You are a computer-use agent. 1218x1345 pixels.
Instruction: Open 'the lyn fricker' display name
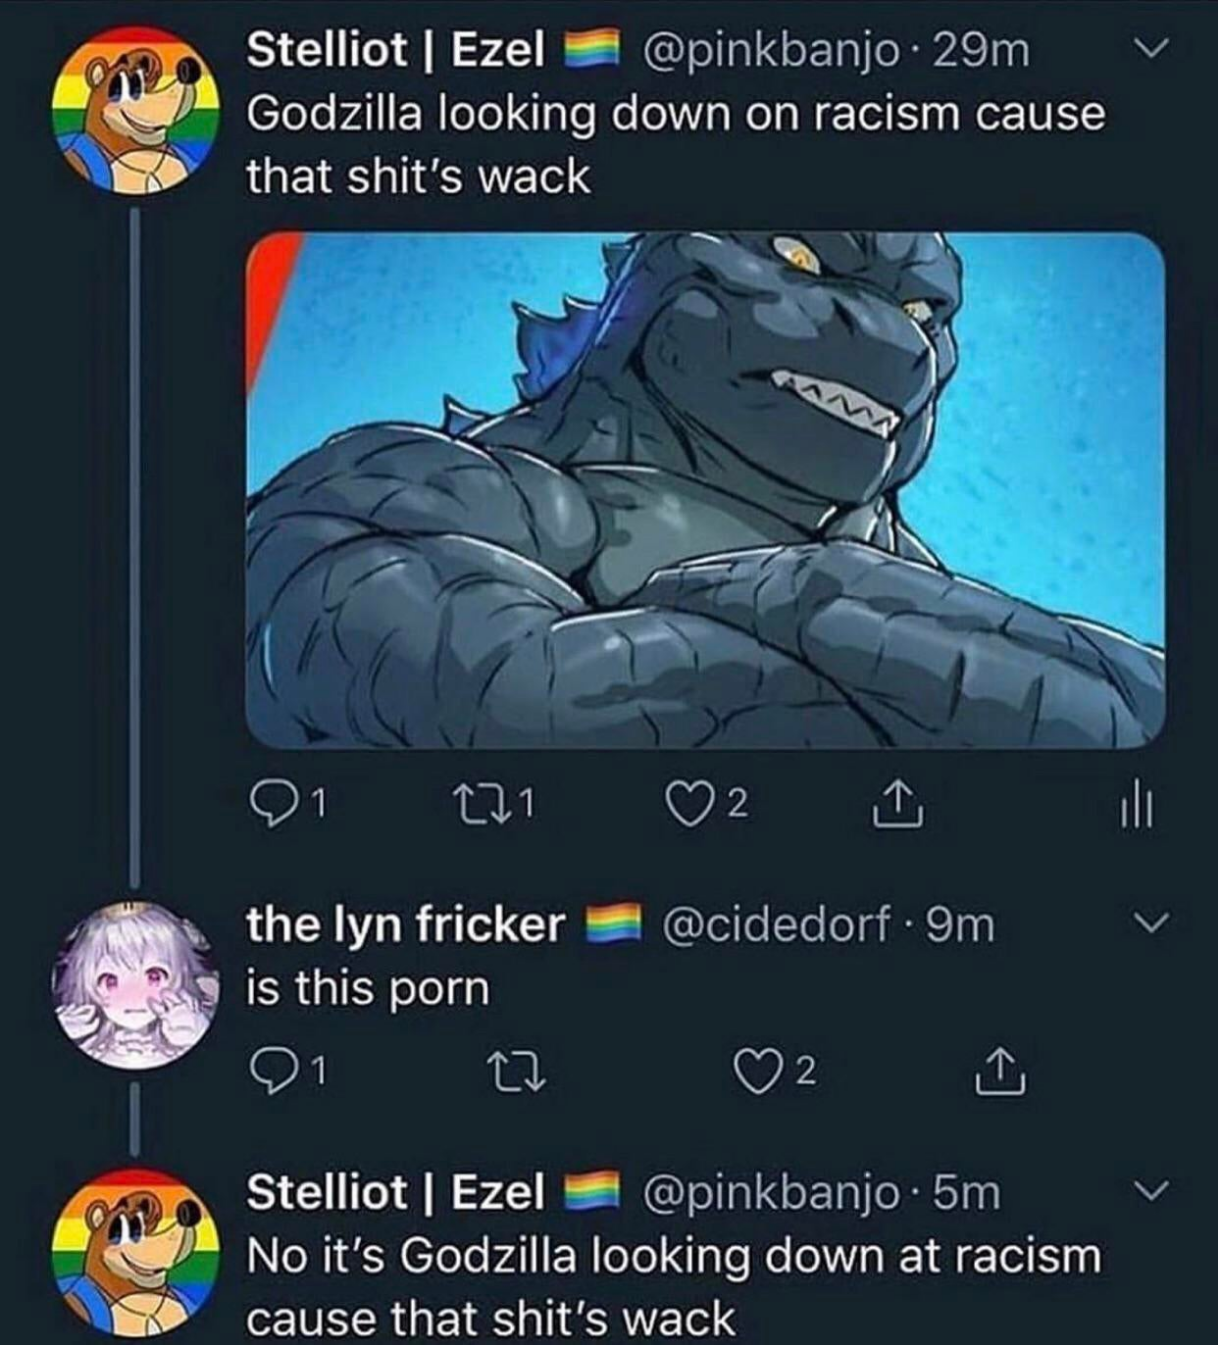(x=406, y=924)
